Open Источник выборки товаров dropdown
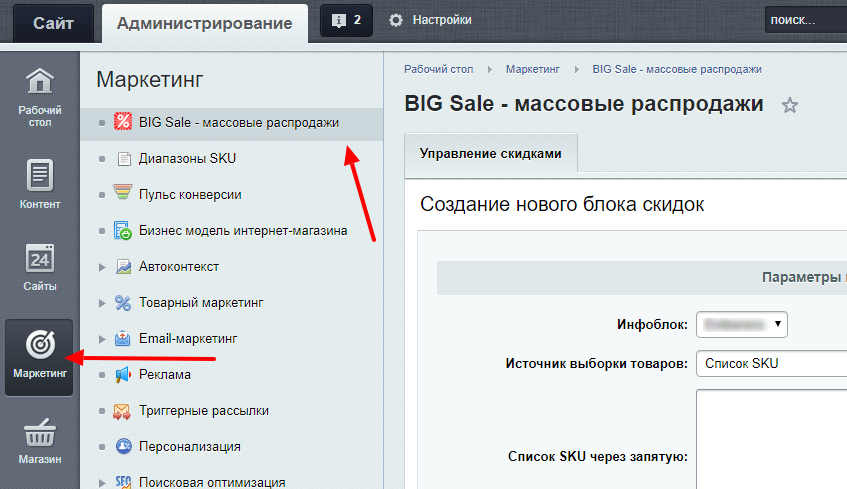 [770, 363]
